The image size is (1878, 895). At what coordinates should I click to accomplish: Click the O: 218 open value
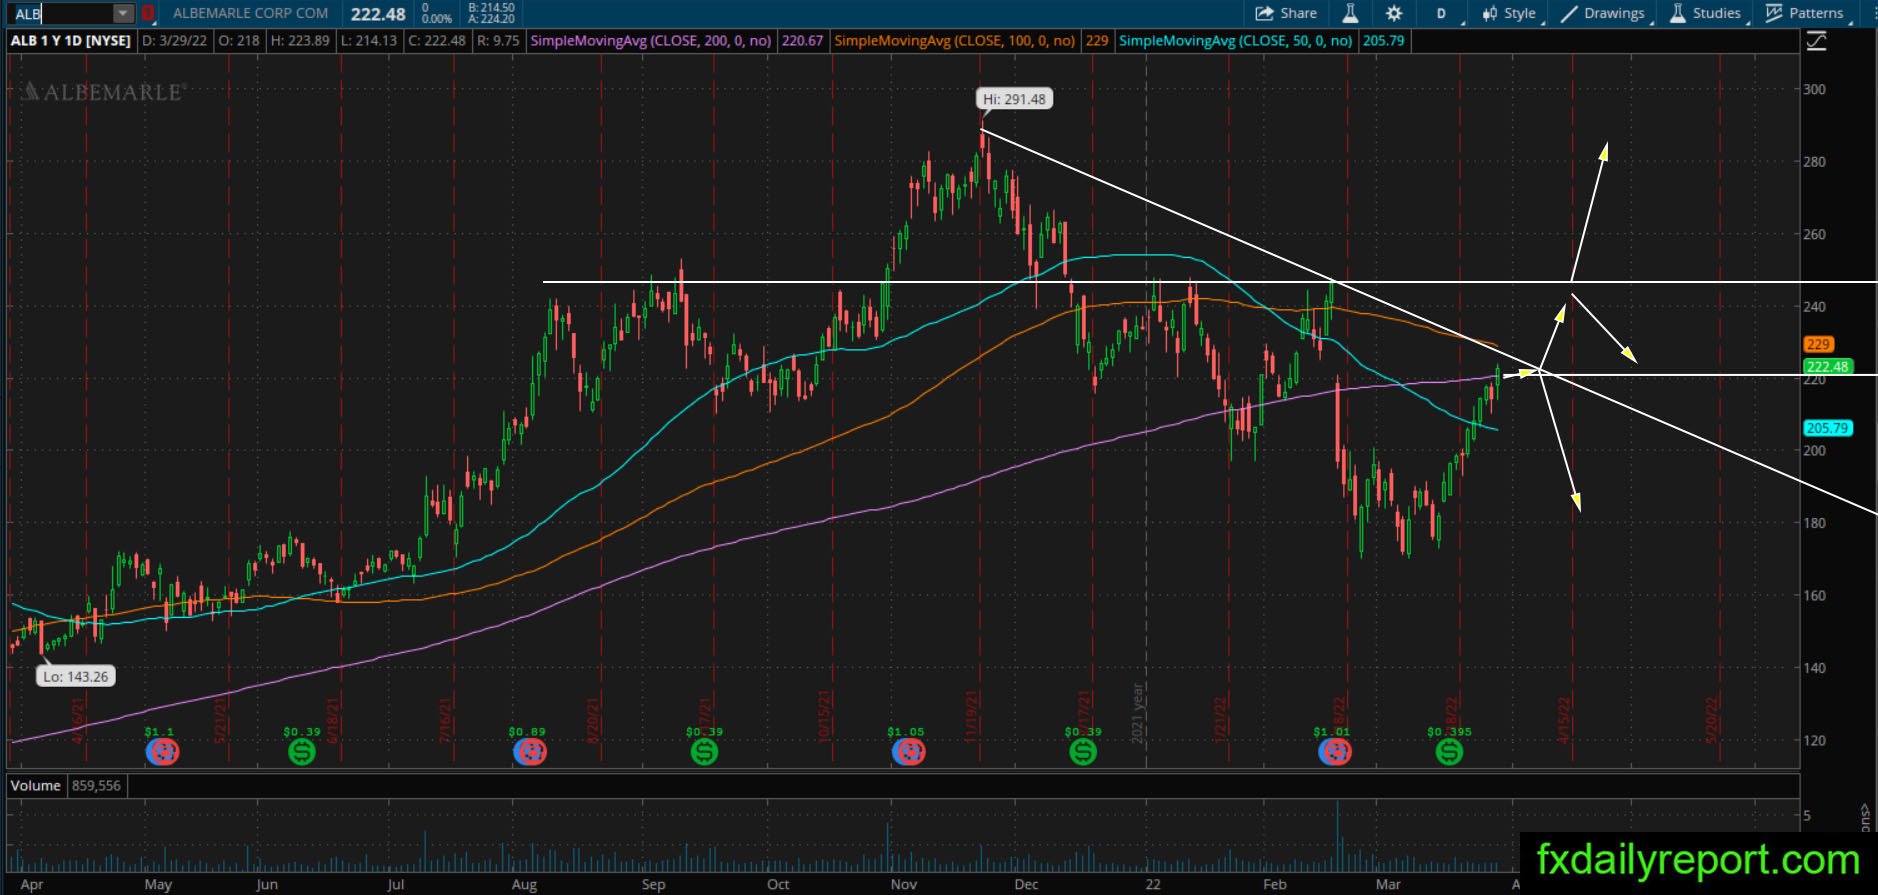239,41
